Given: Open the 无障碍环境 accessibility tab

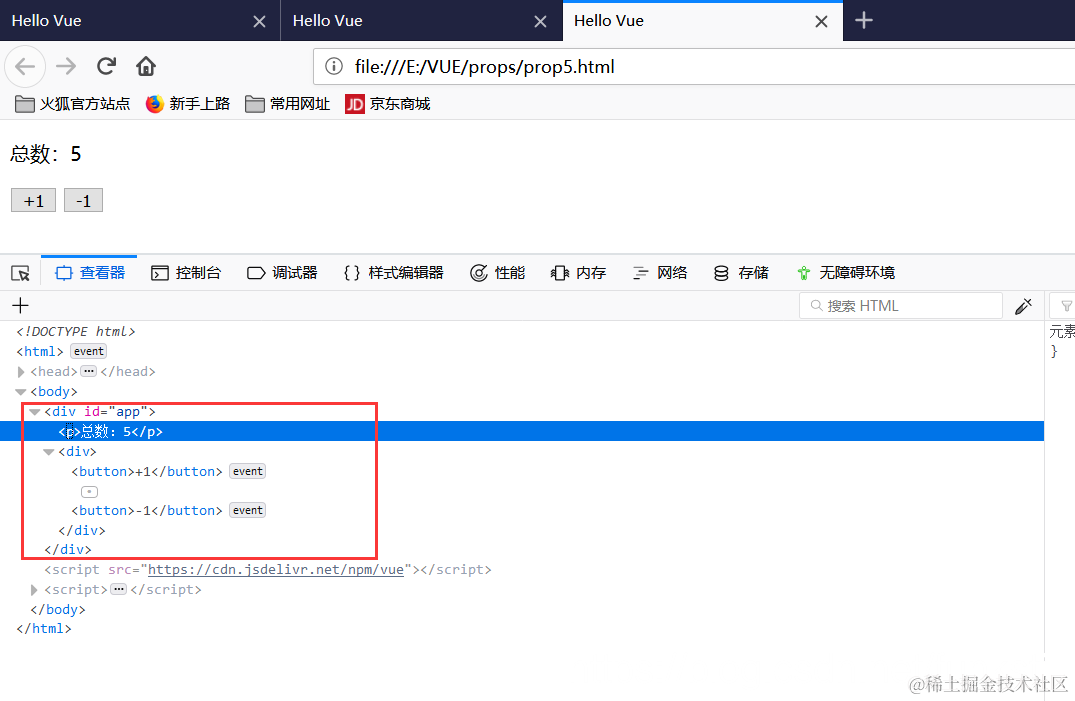Looking at the screenshot, I should (846, 273).
